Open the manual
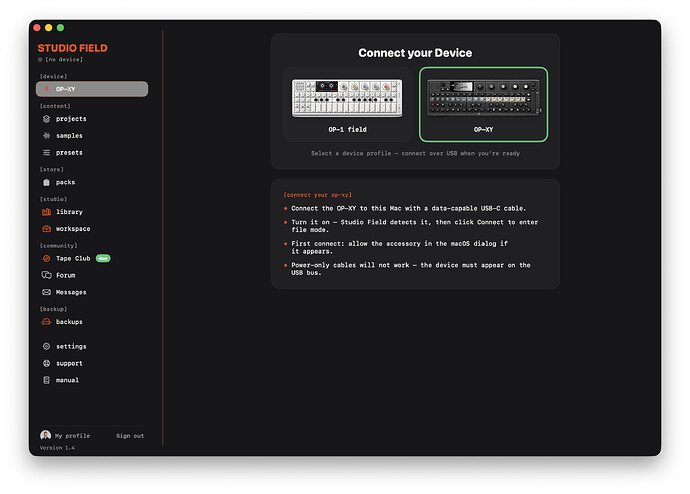The height and width of the screenshot is (494, 690). pos(92,380)
